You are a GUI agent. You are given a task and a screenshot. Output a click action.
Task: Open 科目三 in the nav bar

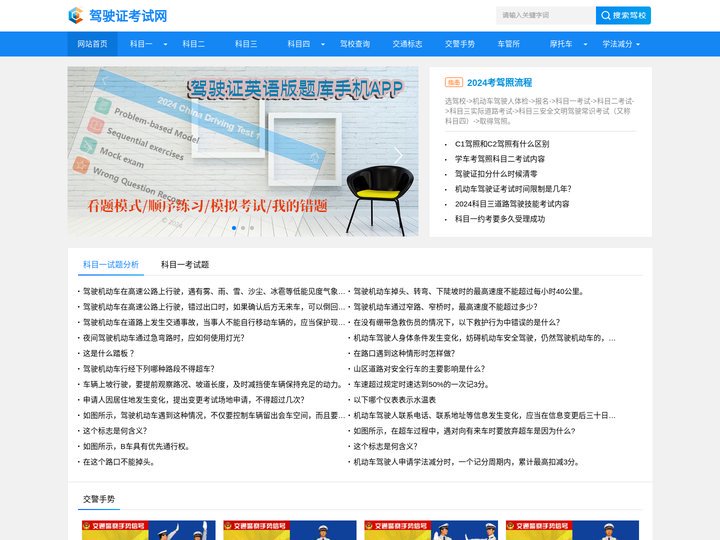[x=246, y=44]
